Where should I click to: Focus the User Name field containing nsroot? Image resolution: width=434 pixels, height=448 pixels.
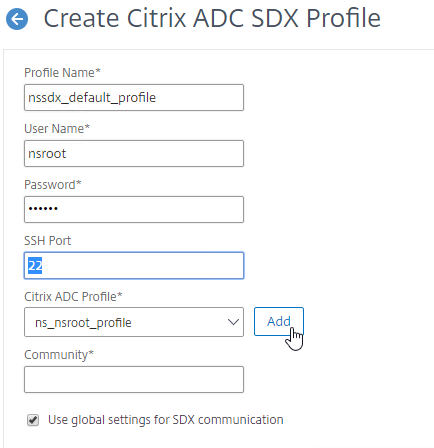[x=134, y=153]
